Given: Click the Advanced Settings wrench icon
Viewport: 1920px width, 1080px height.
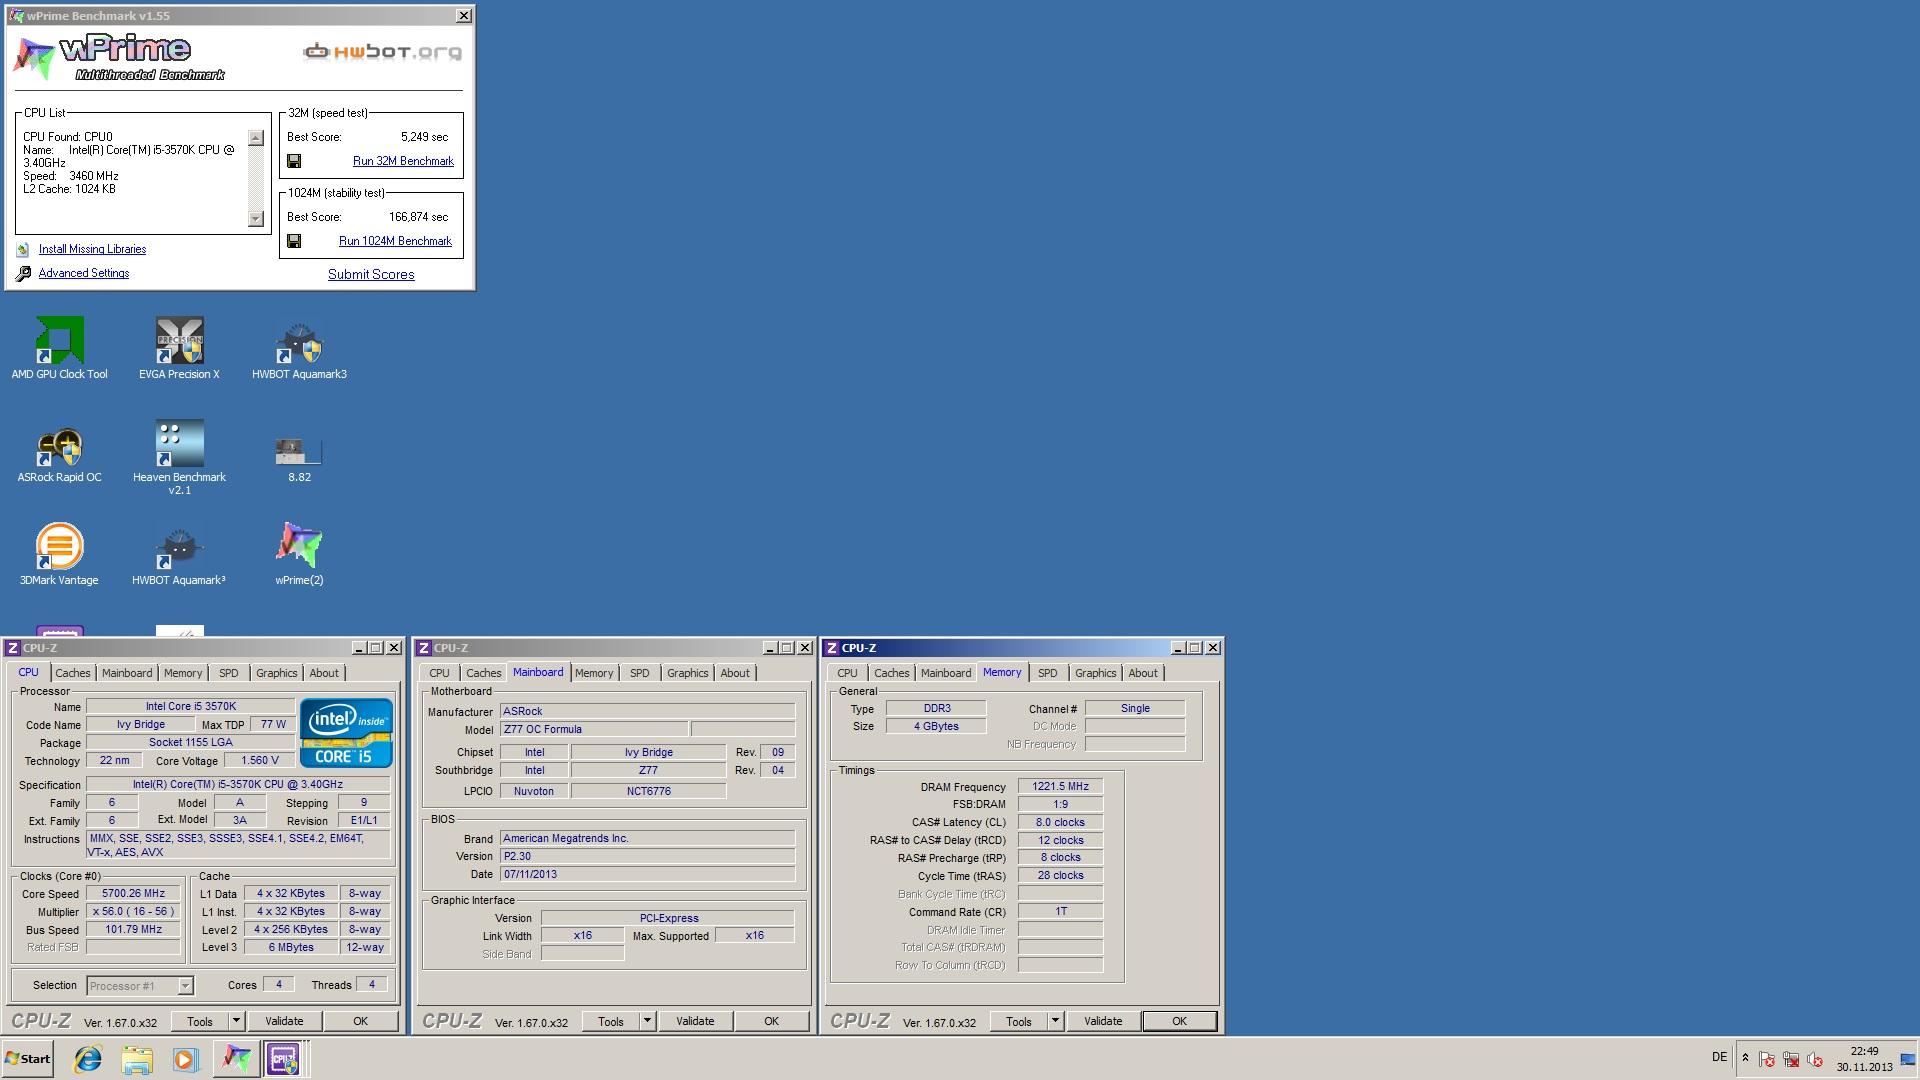Looking at the screenshot, I should pos(23,273).
